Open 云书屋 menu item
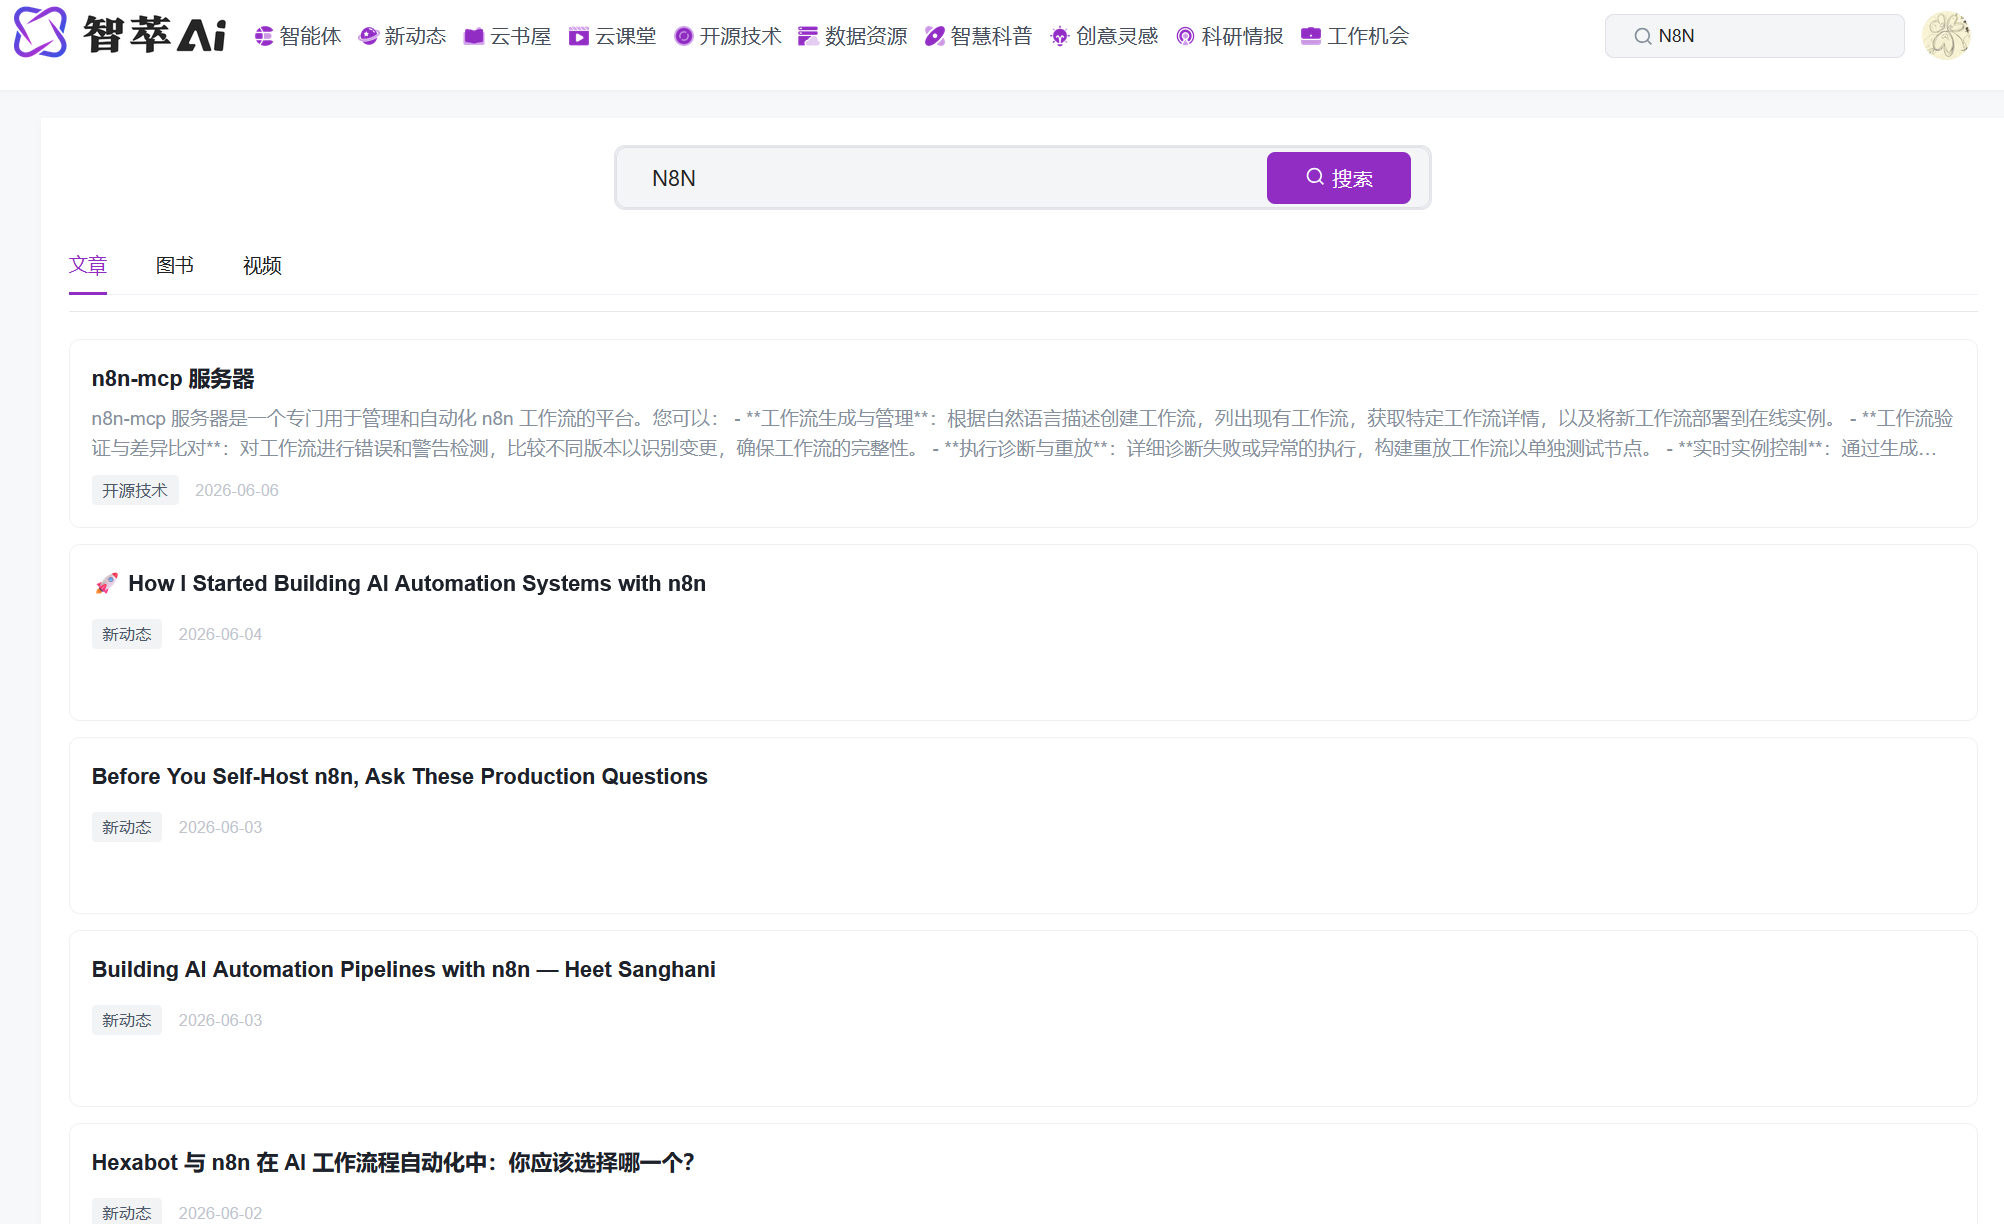Image resolution: width=2004 pixels, height=1224 pixels. tap(508, 36)
